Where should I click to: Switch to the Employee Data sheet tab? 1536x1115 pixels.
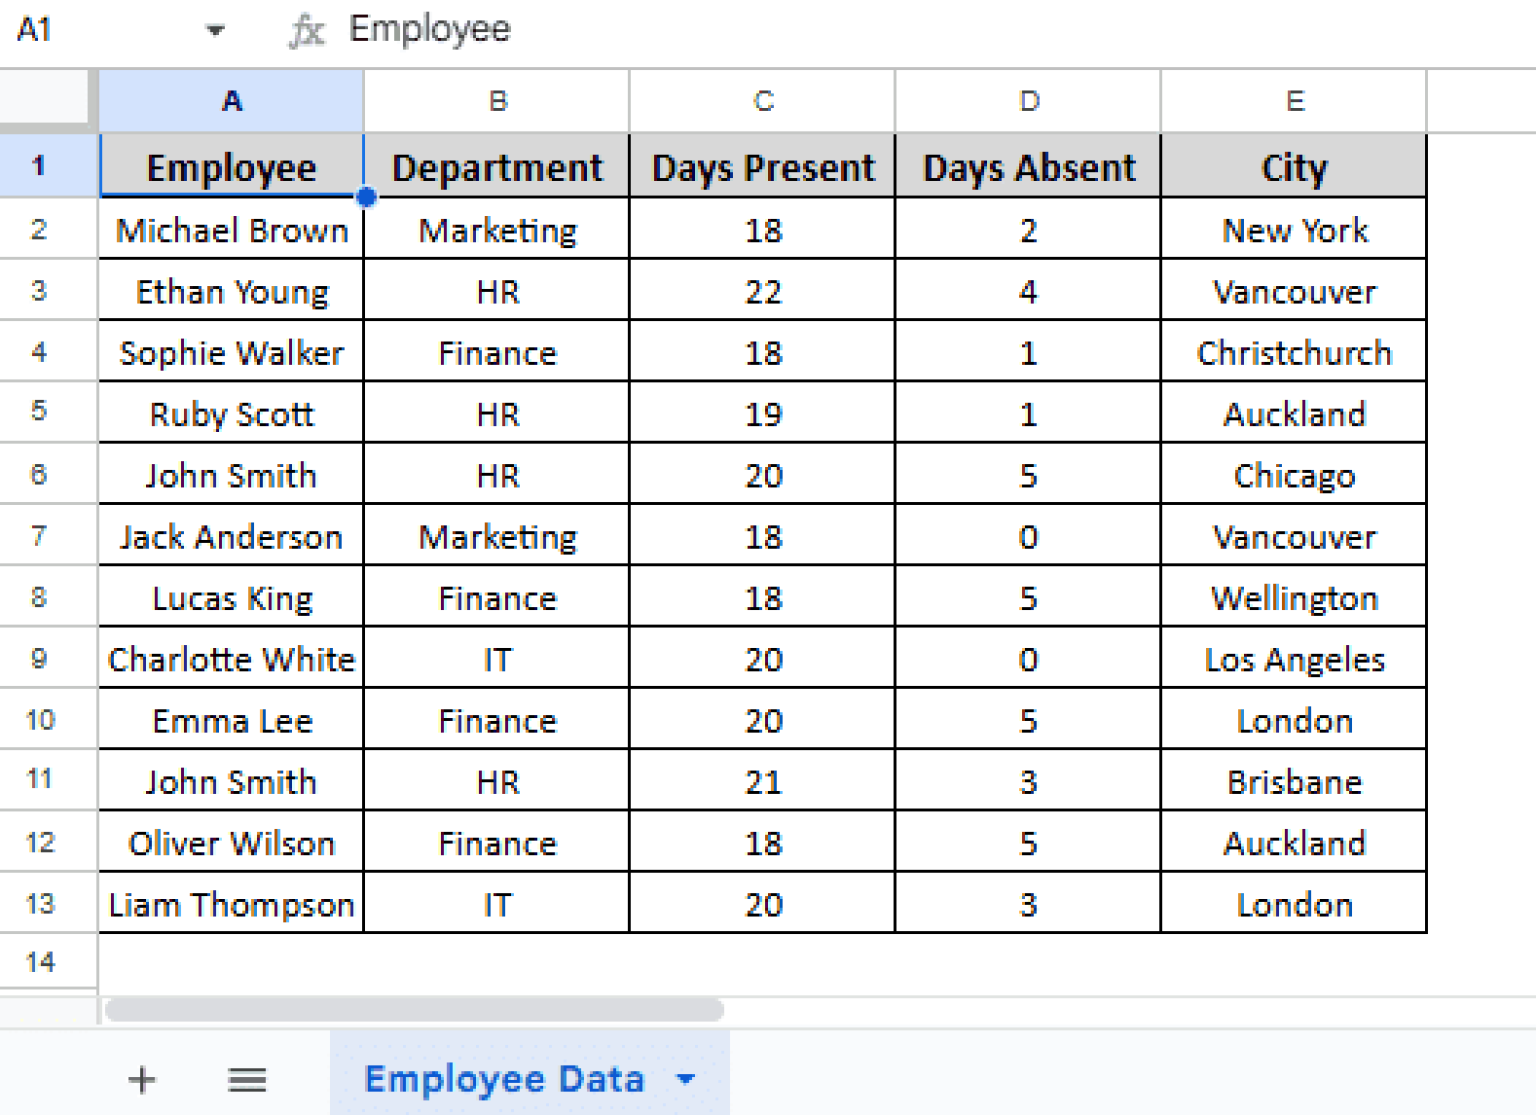click(x=505, y=1080)
